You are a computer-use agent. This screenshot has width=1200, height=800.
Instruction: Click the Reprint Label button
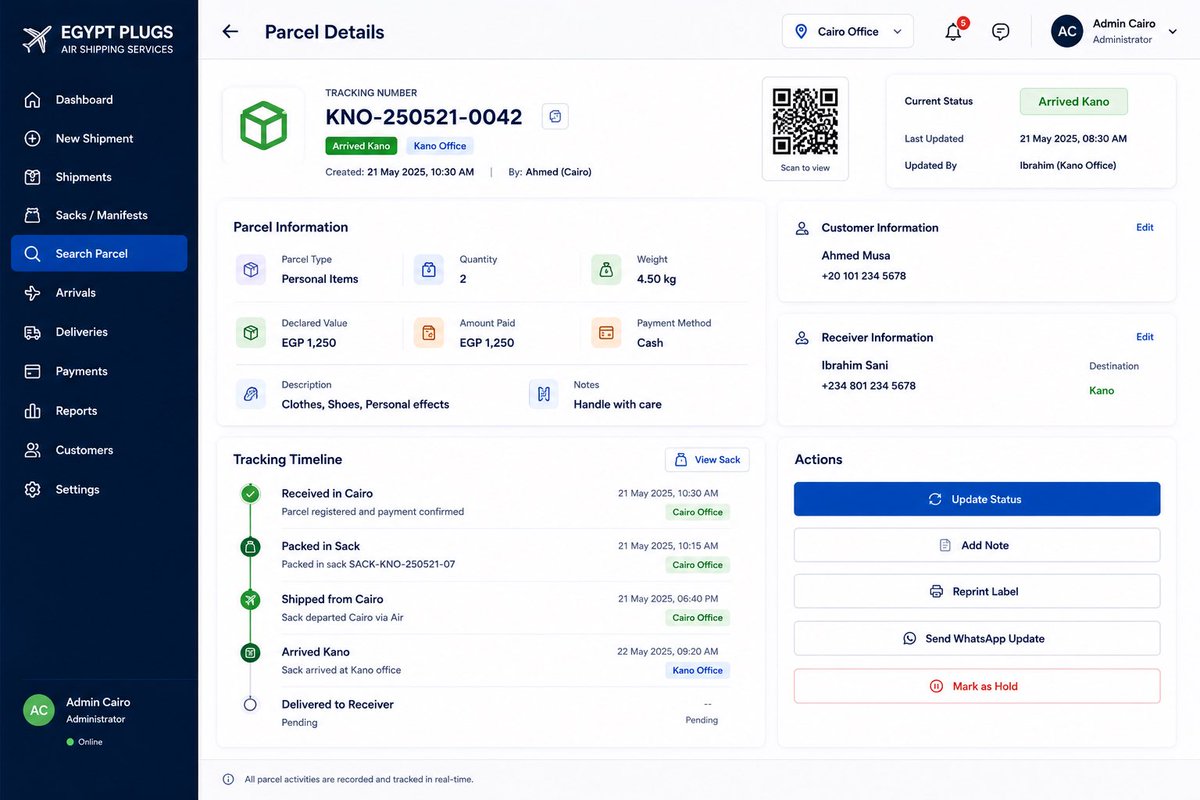977,591
